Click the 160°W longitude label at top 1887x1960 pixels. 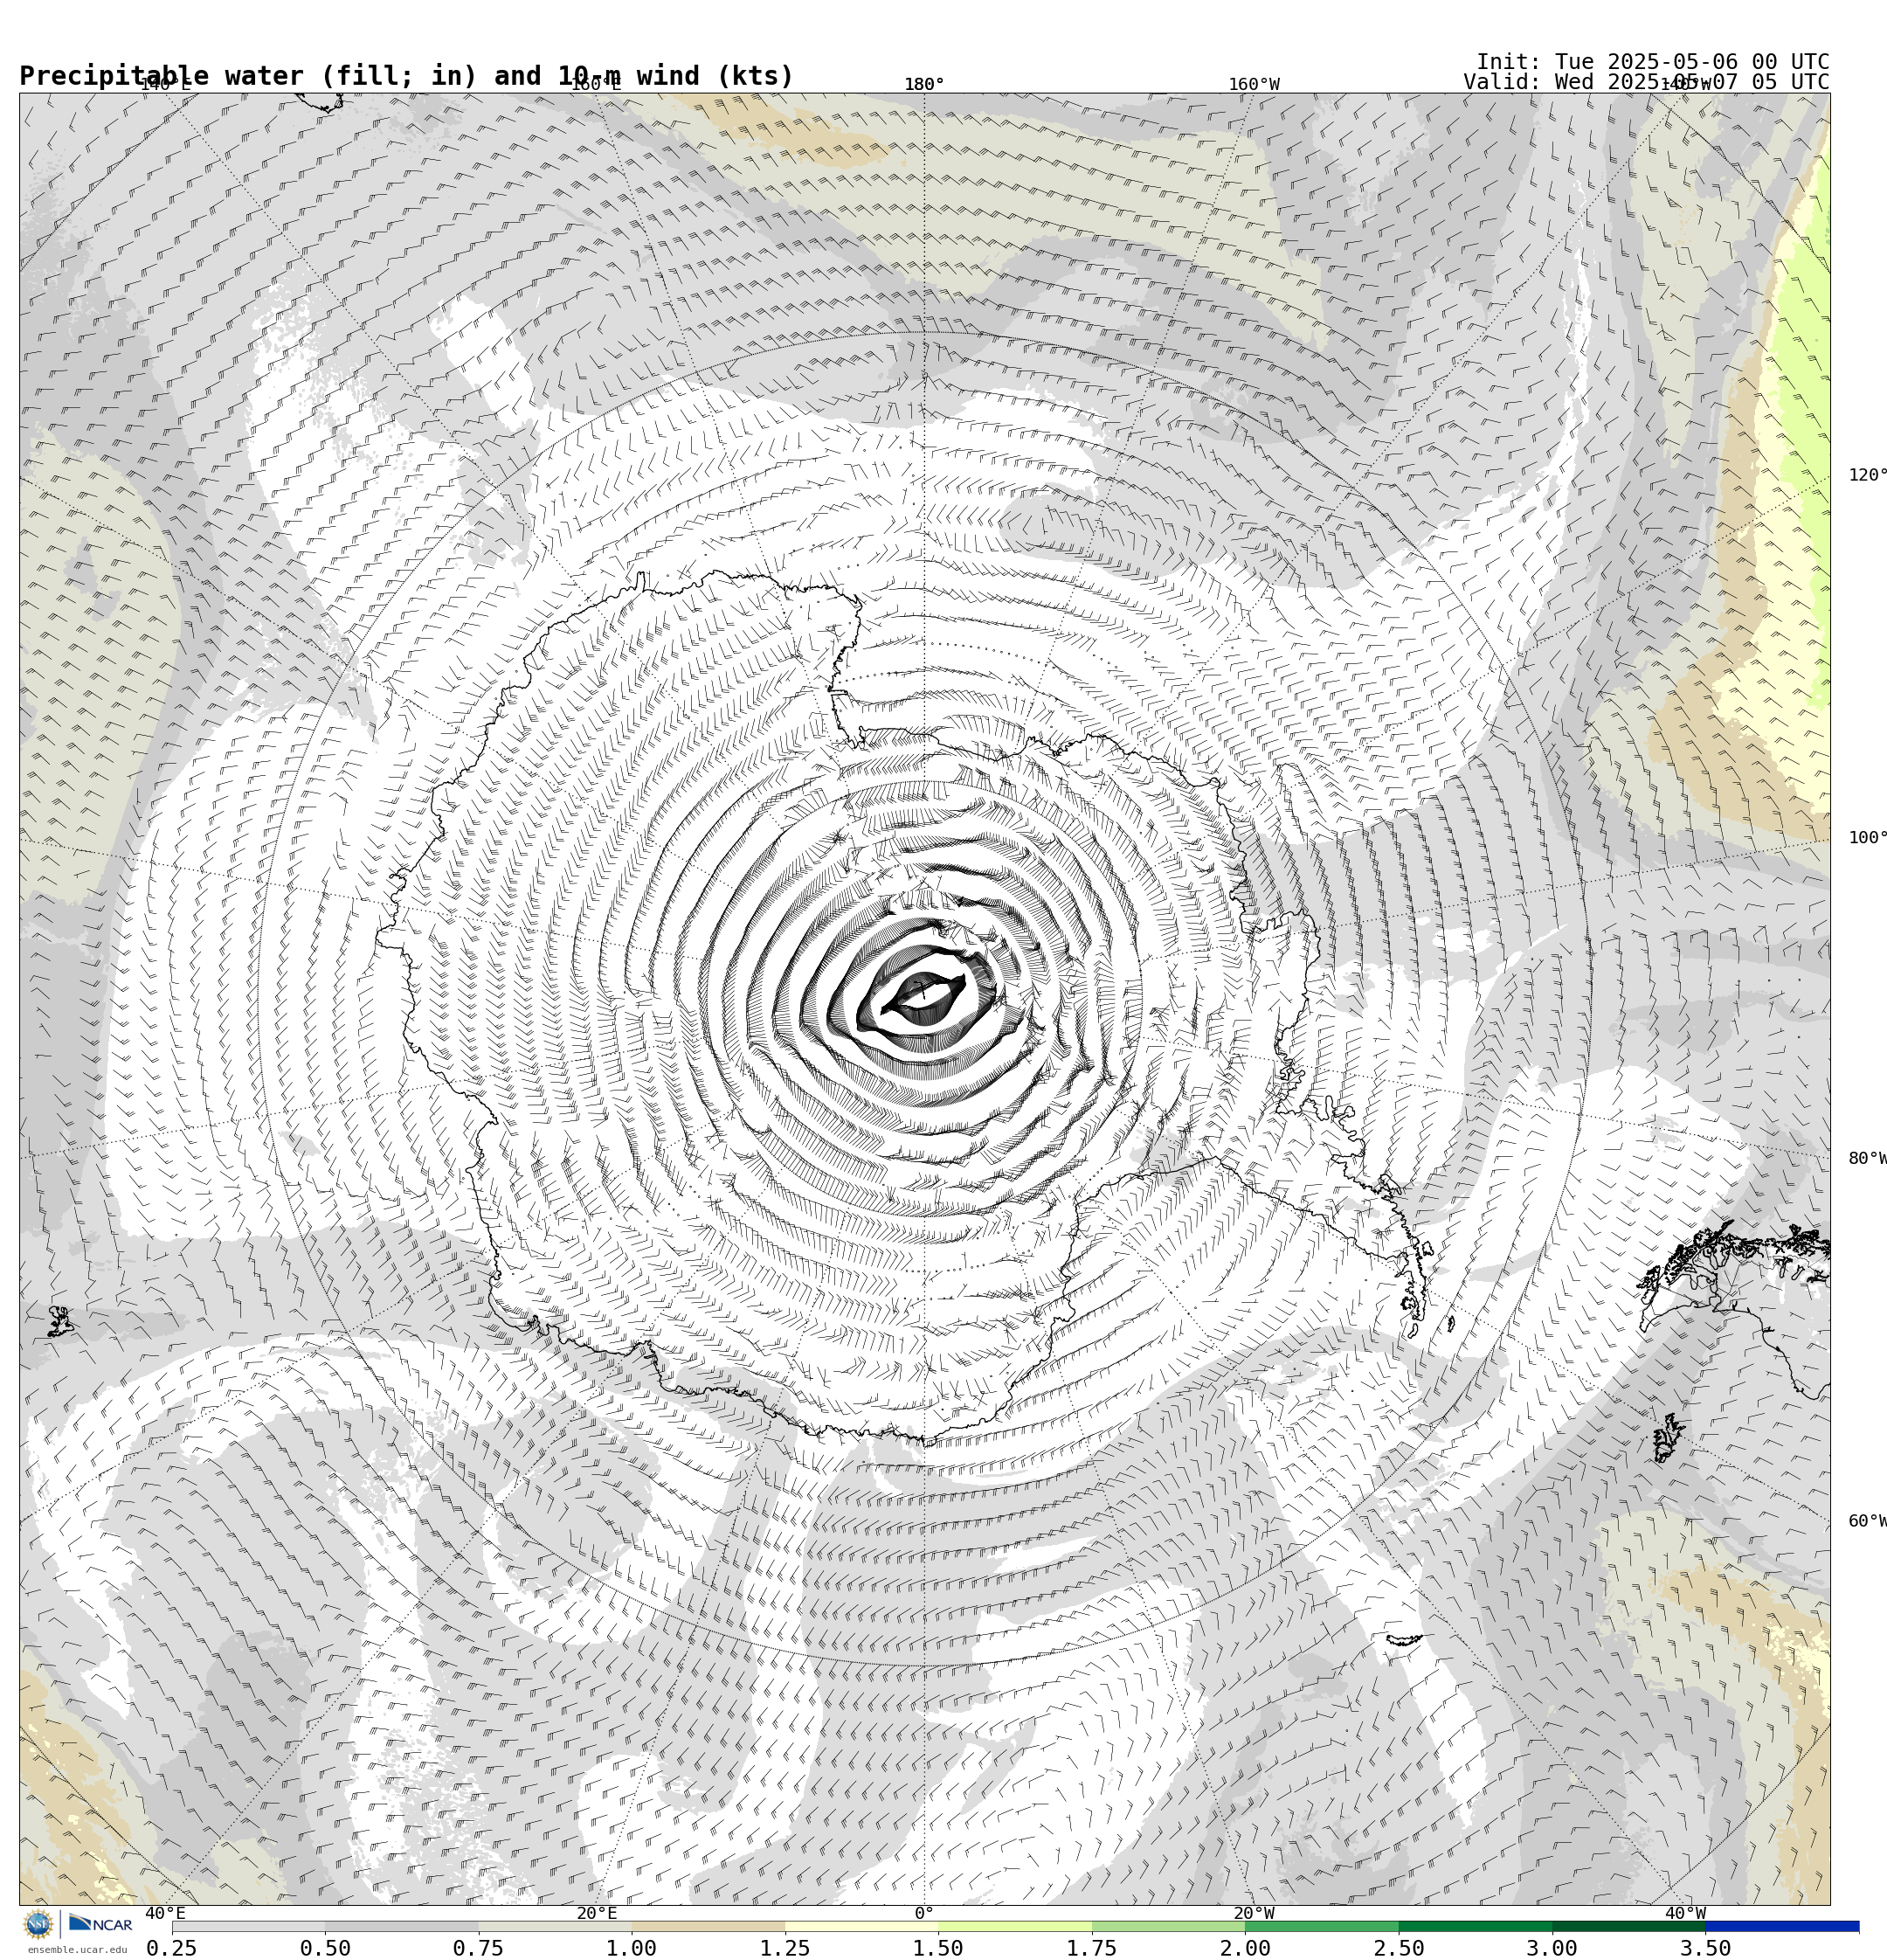coord(1254,85)
